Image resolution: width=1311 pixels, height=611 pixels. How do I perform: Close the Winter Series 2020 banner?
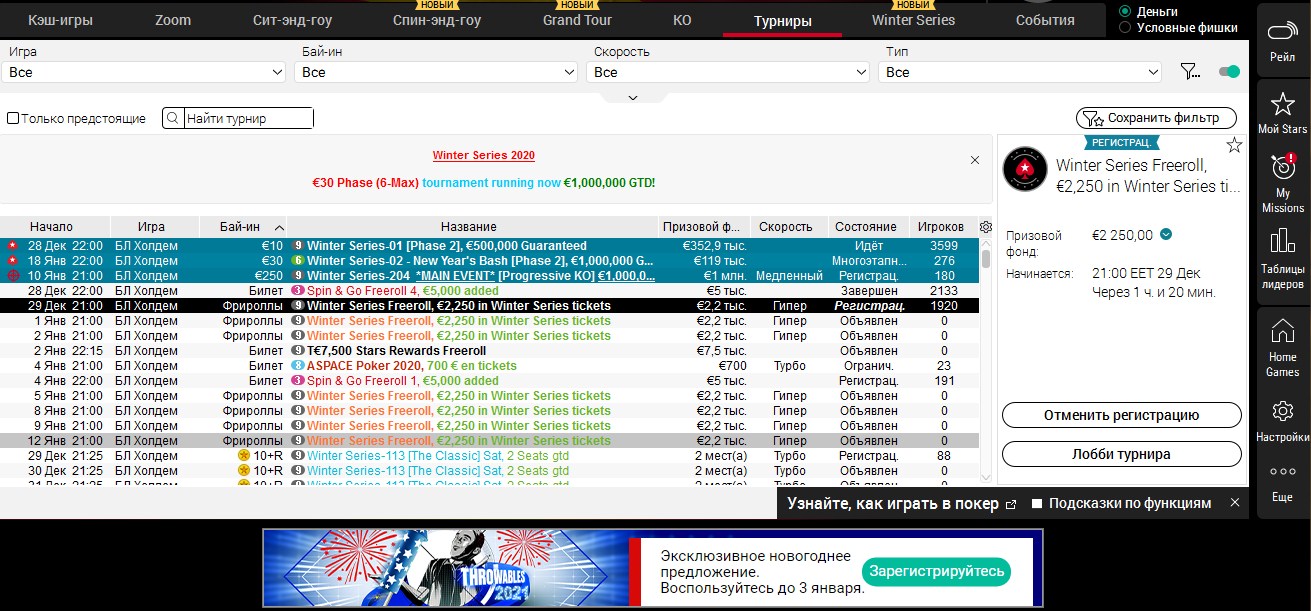click(975, 160)
